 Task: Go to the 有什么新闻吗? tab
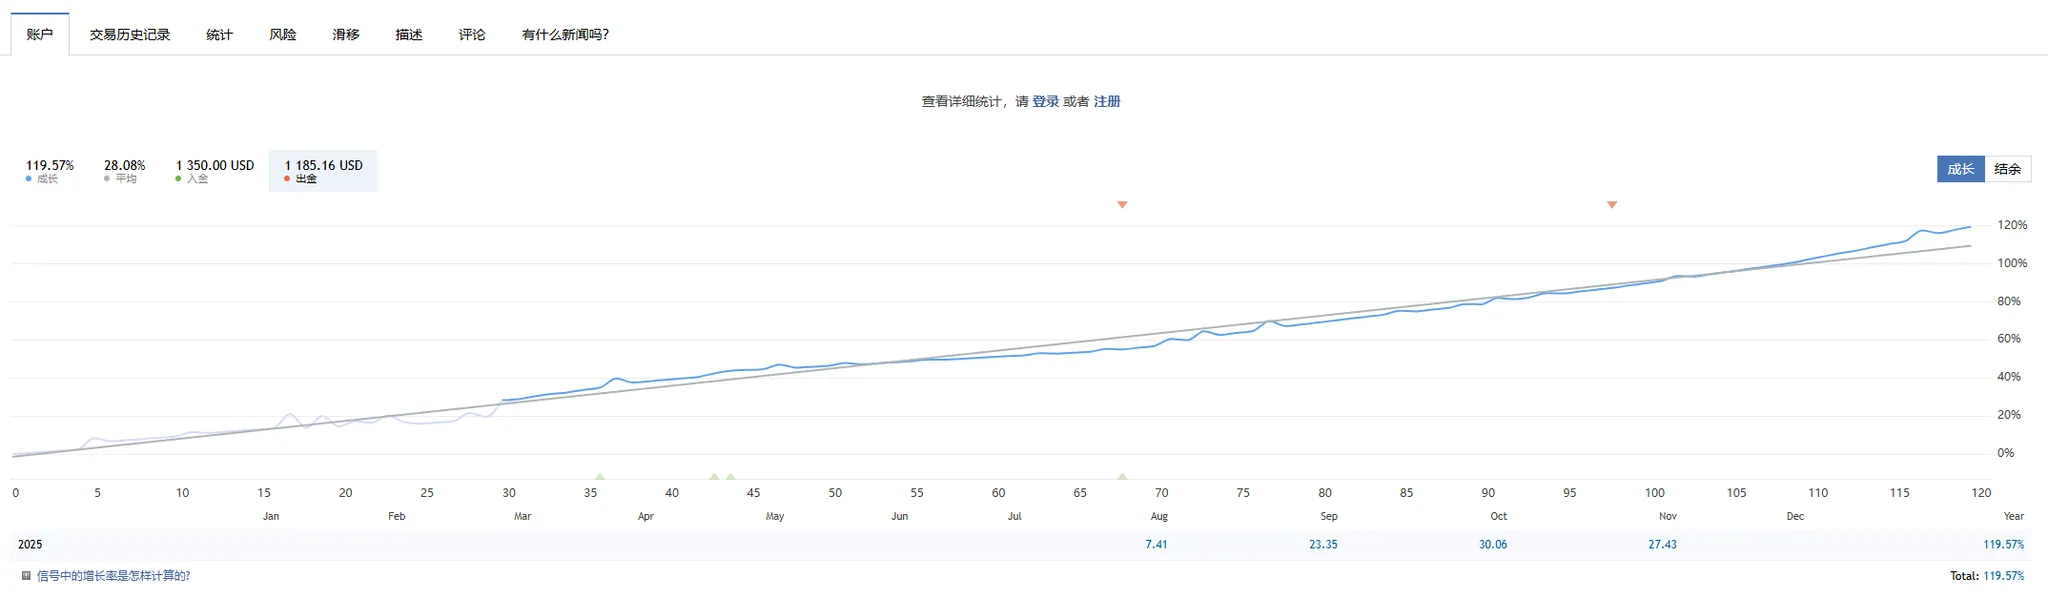point(565,35)
